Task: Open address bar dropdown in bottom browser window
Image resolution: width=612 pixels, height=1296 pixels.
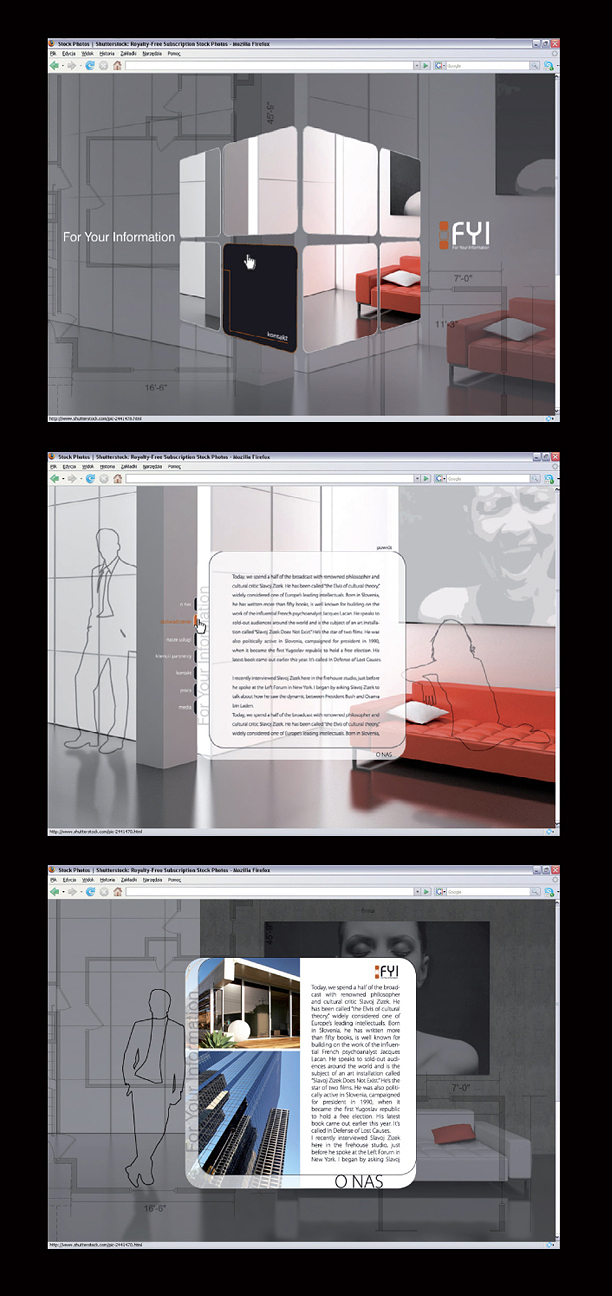Action: coord(416,891)
